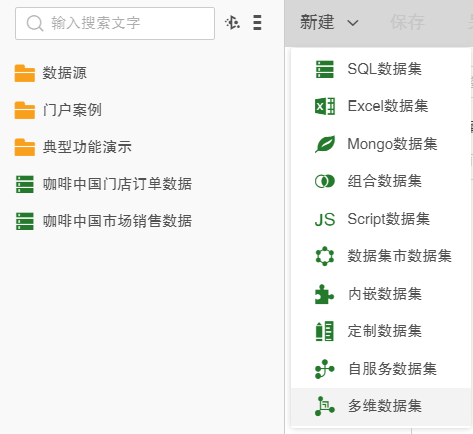Open 咖啡中国市场销售数据 dataset

104,221
